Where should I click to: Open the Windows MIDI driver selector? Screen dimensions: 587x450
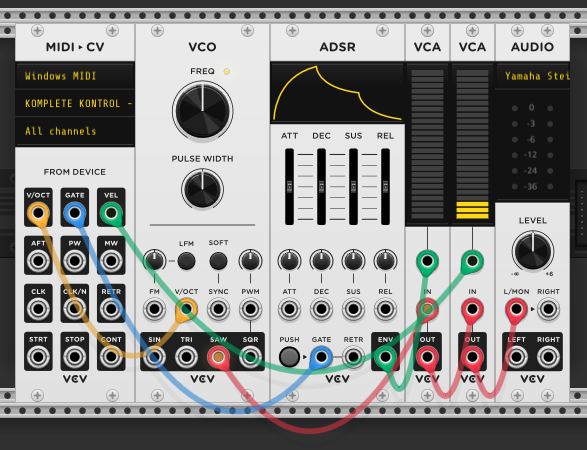pyautogui.click(x=75, y=76)
